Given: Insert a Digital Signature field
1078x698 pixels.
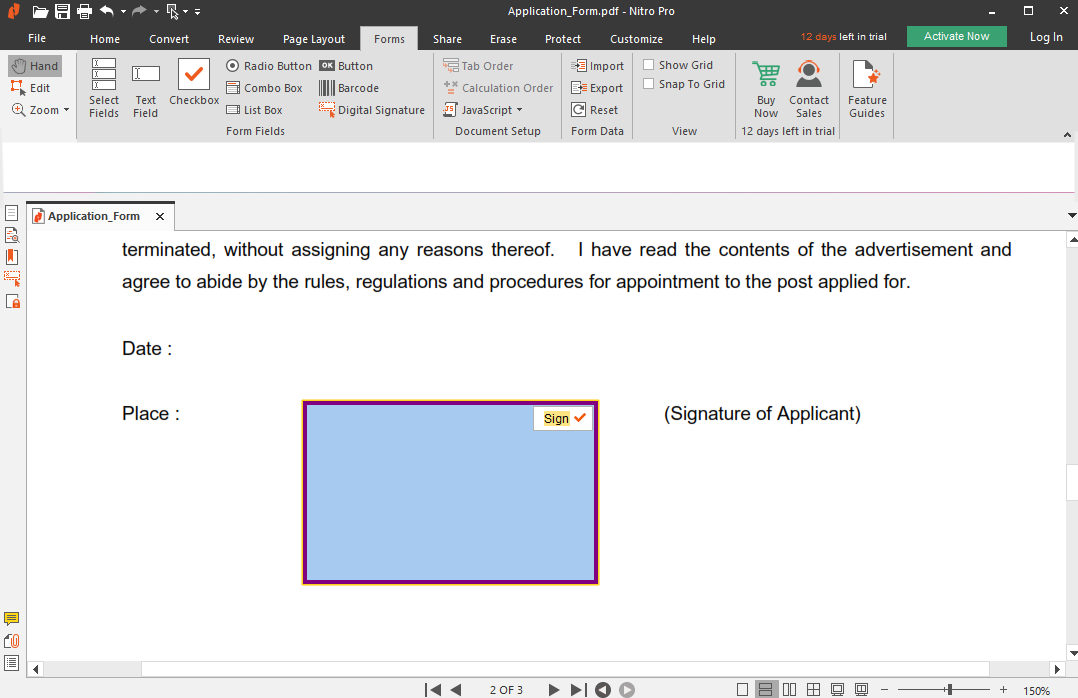Looking at the screenshot, I should pos(372,110).
